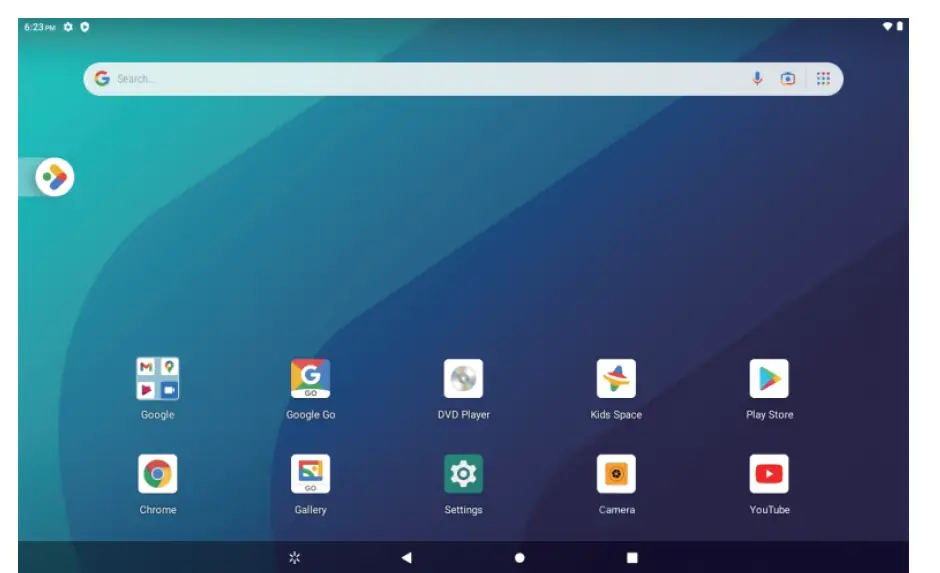Screen dimensions: 940x573
Task: Tap the recent apps square button
Action: click(x=632, y=558)
